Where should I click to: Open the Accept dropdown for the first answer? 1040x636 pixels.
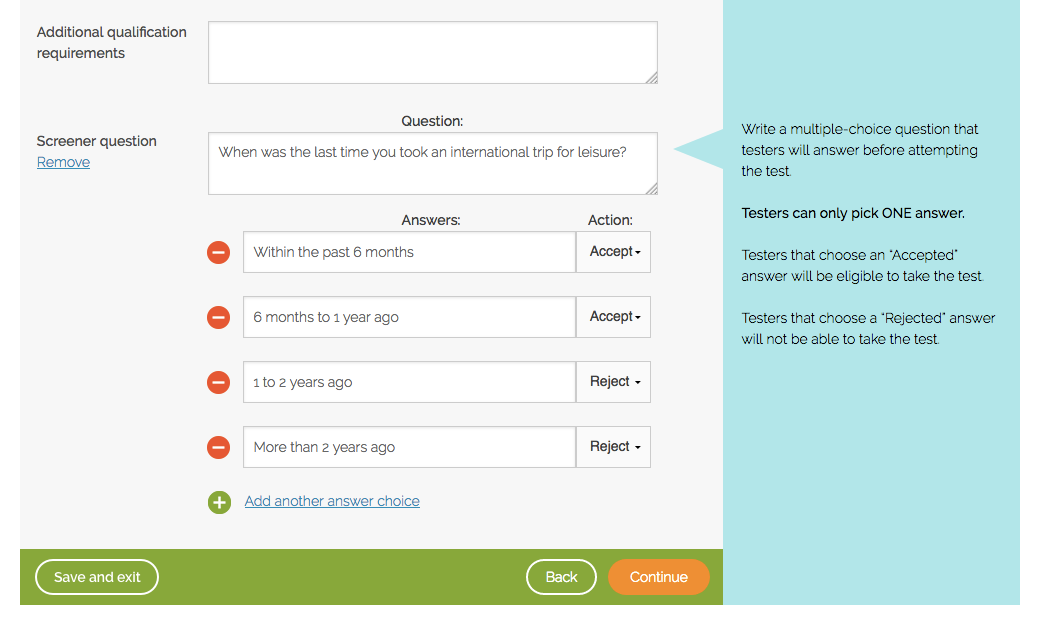coord(613,251)
